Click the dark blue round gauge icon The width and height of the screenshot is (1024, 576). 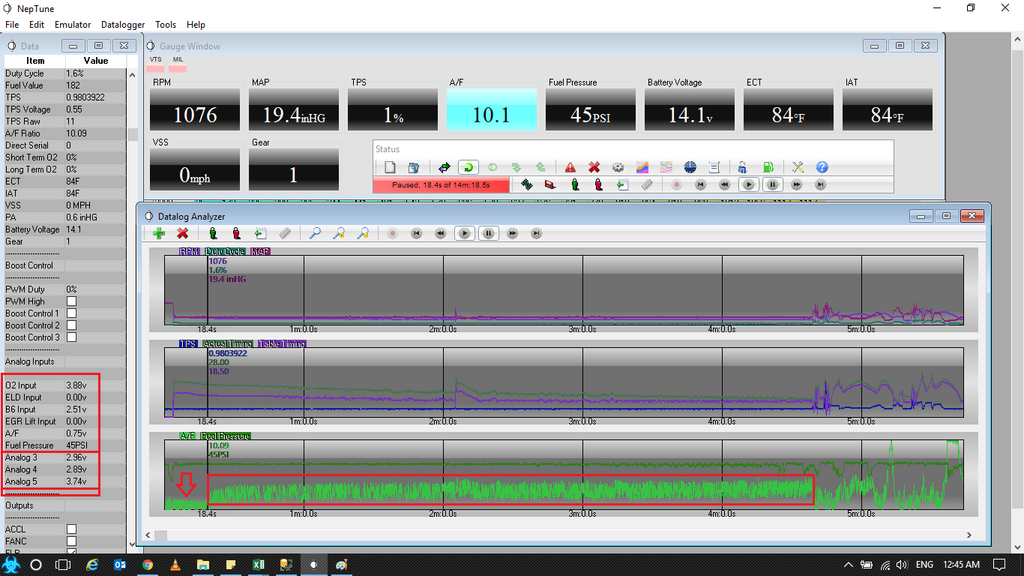[x=690, y=167]
